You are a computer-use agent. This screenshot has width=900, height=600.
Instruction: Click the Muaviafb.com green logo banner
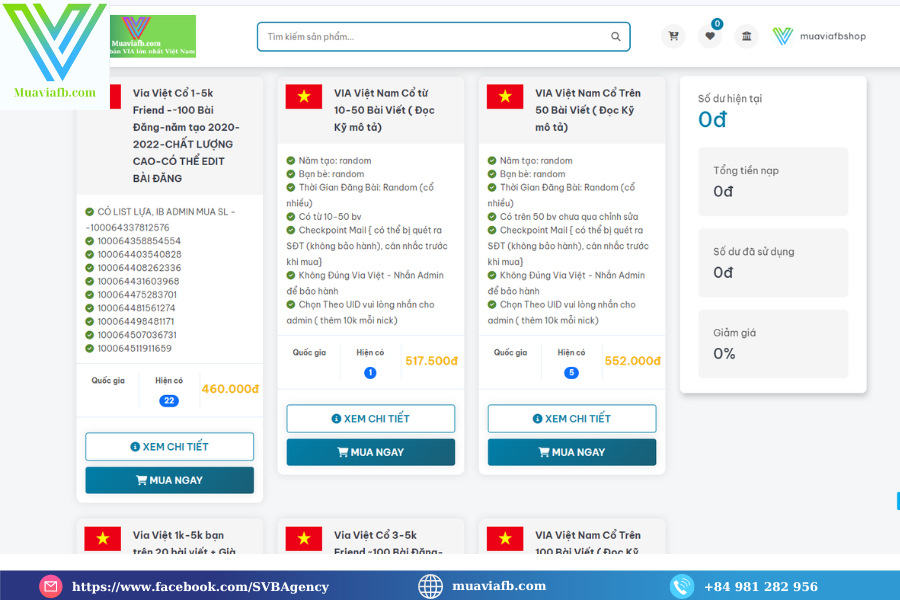153,36
